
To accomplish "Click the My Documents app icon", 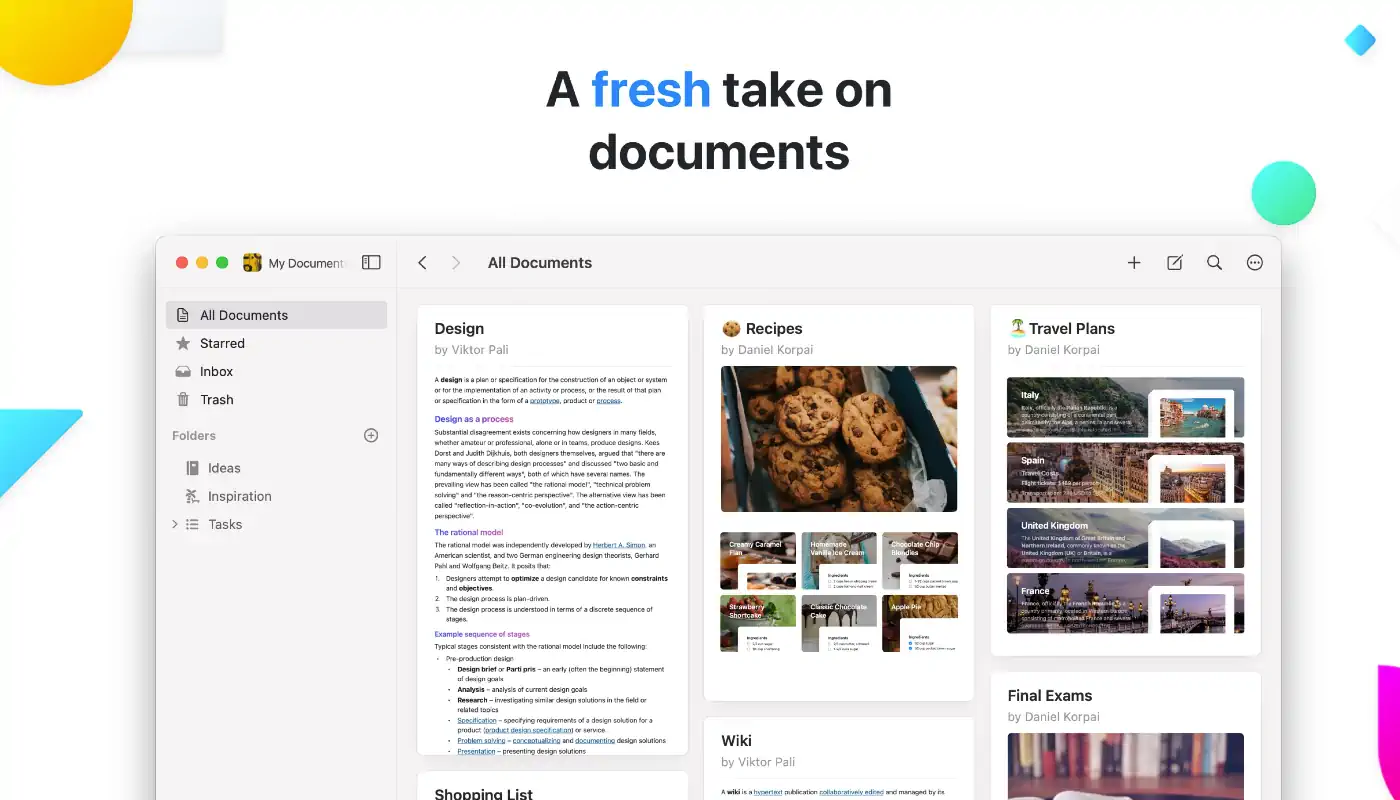I will pyautogui.click(x=252, y=263).
